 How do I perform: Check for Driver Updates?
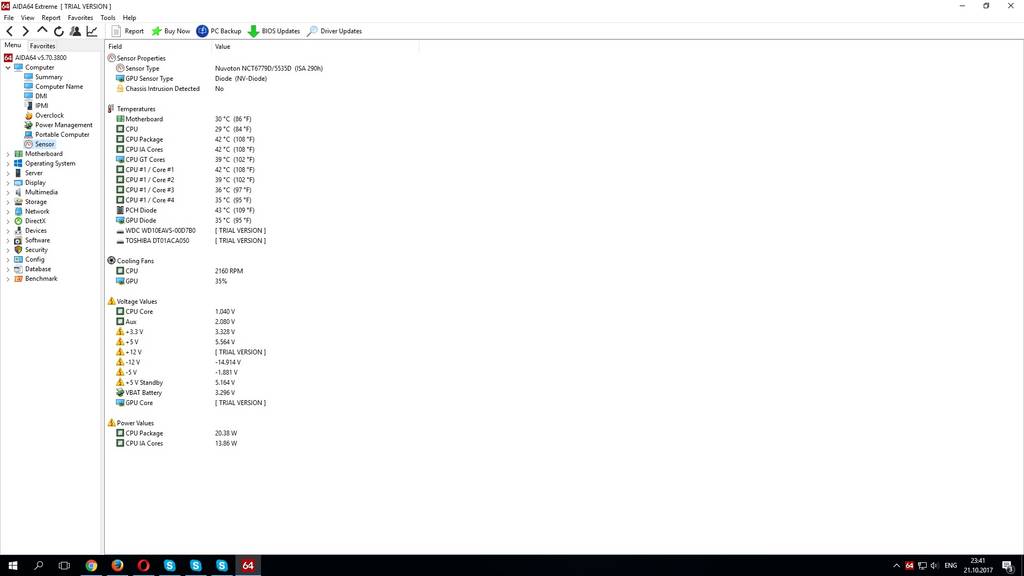coord(334,31)
